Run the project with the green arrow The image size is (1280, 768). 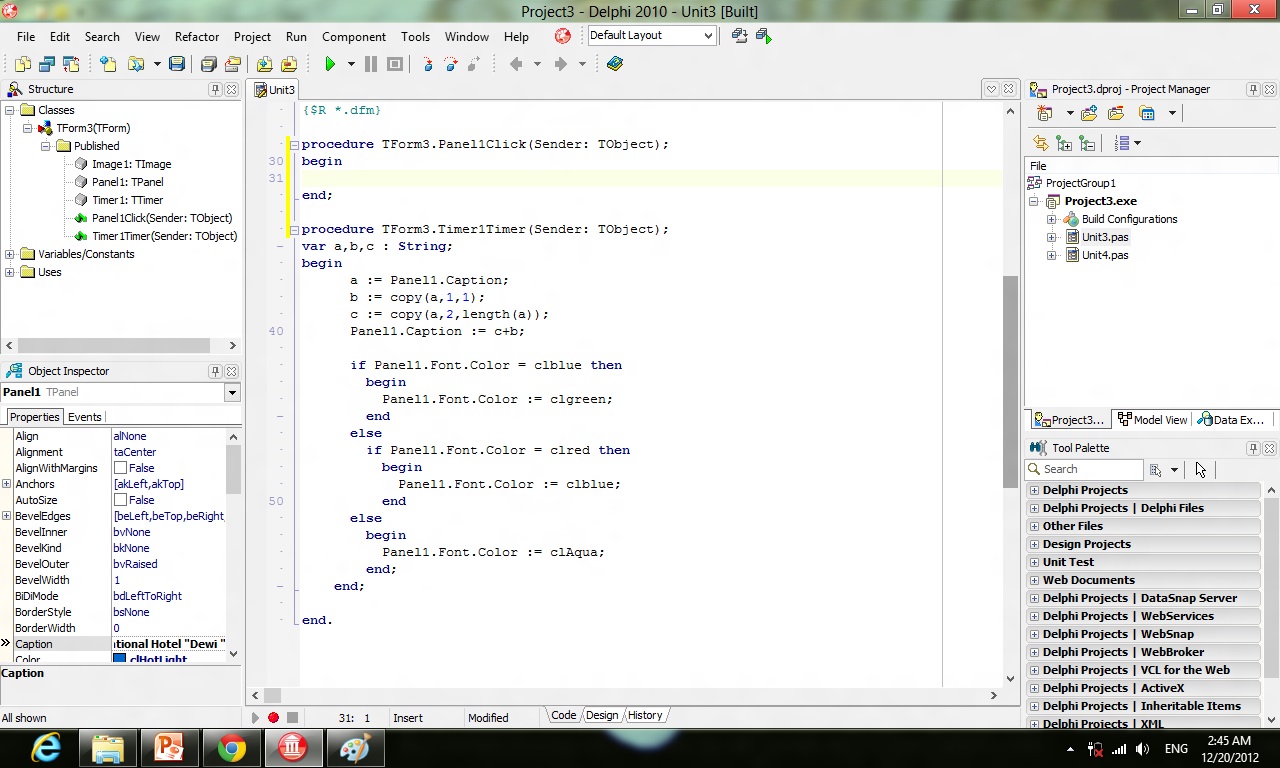point(330,64)
